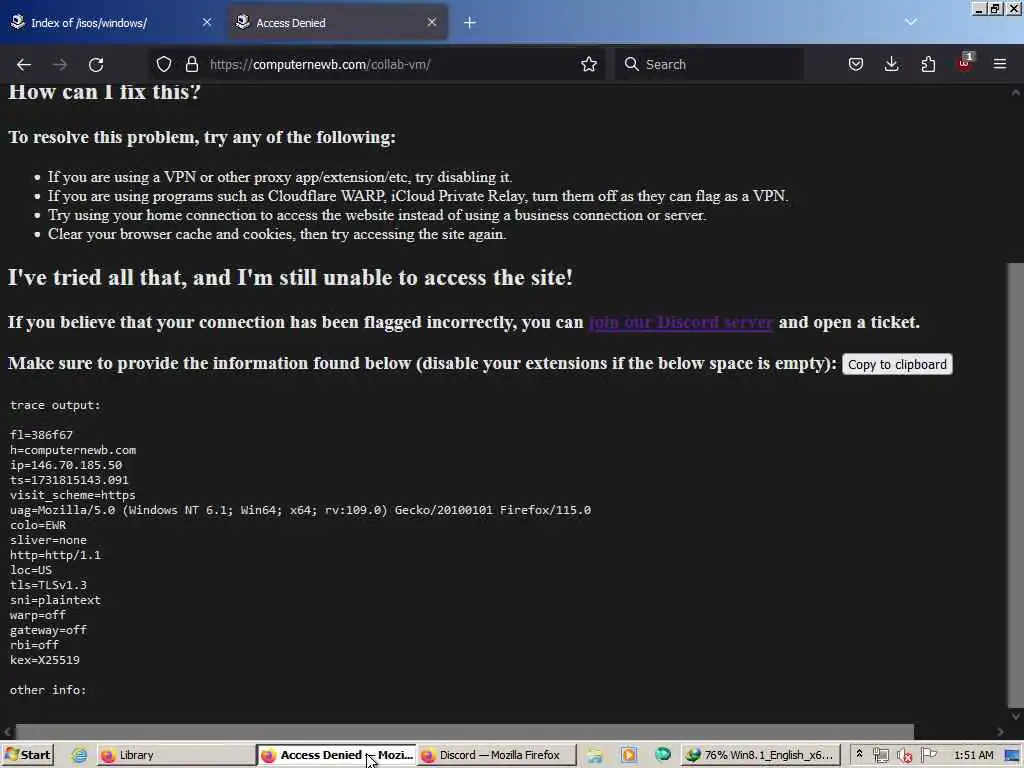The image size is (1024, 768).
Task: Open the Save to Pocket icon
Action: 856,64
